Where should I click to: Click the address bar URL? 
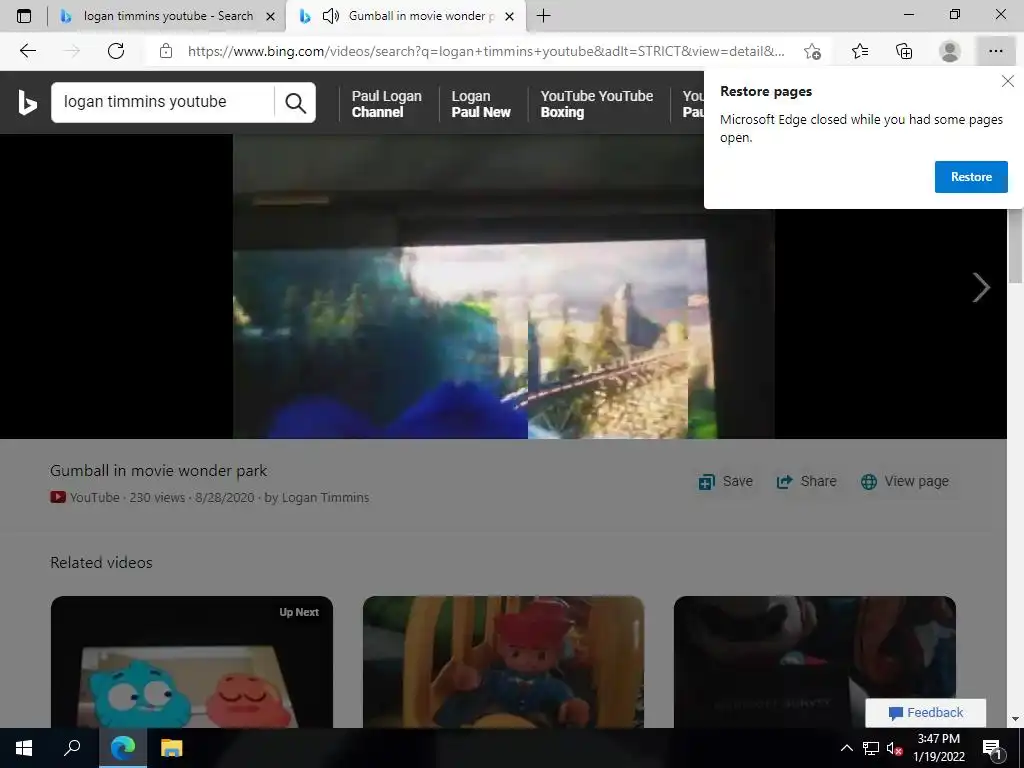click(486, 51)
